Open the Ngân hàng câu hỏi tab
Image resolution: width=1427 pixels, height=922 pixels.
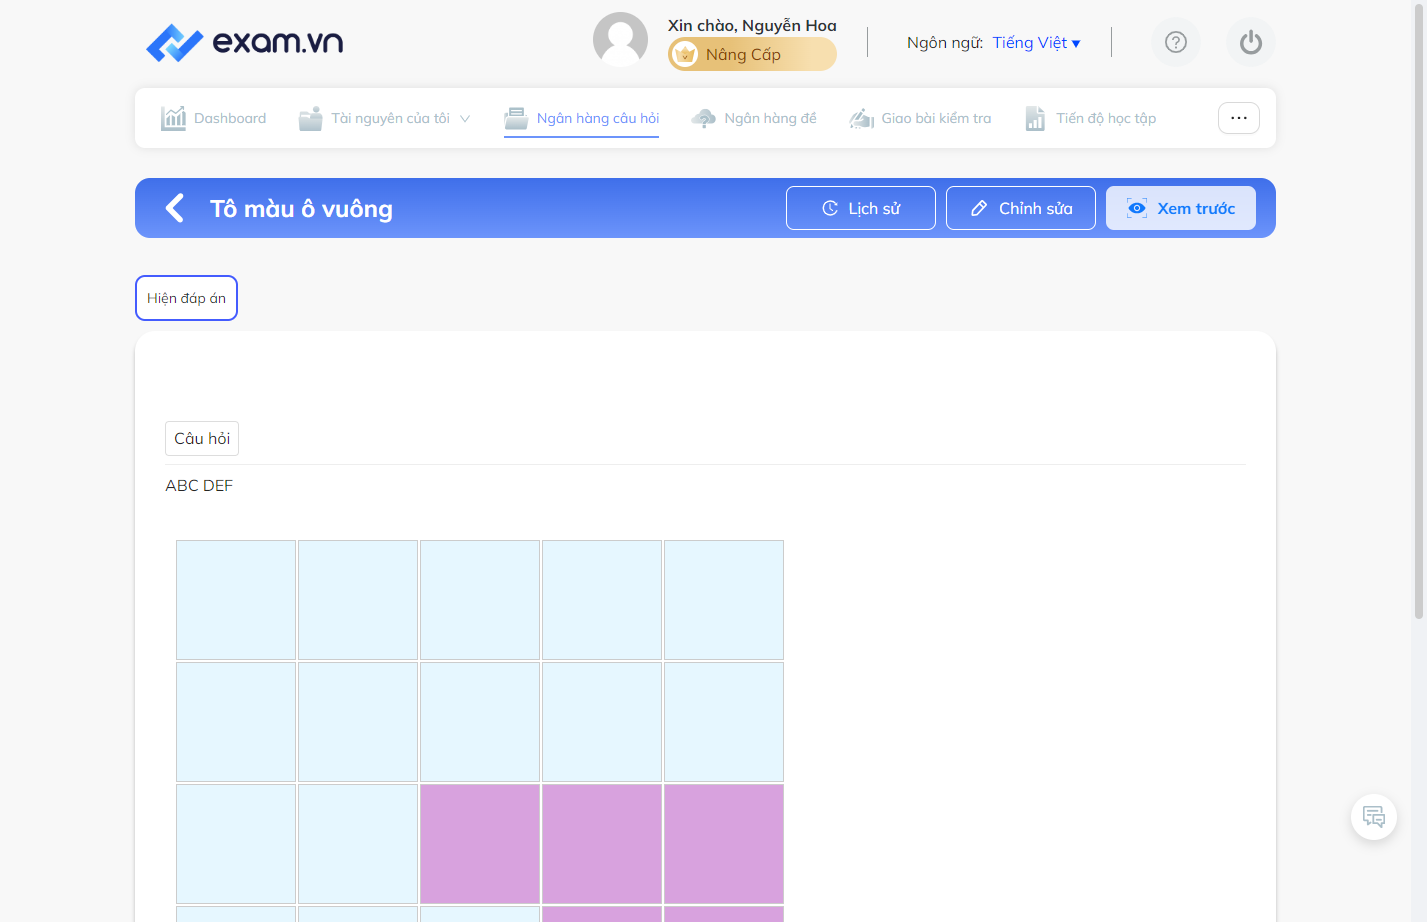(x=582, y=118)
